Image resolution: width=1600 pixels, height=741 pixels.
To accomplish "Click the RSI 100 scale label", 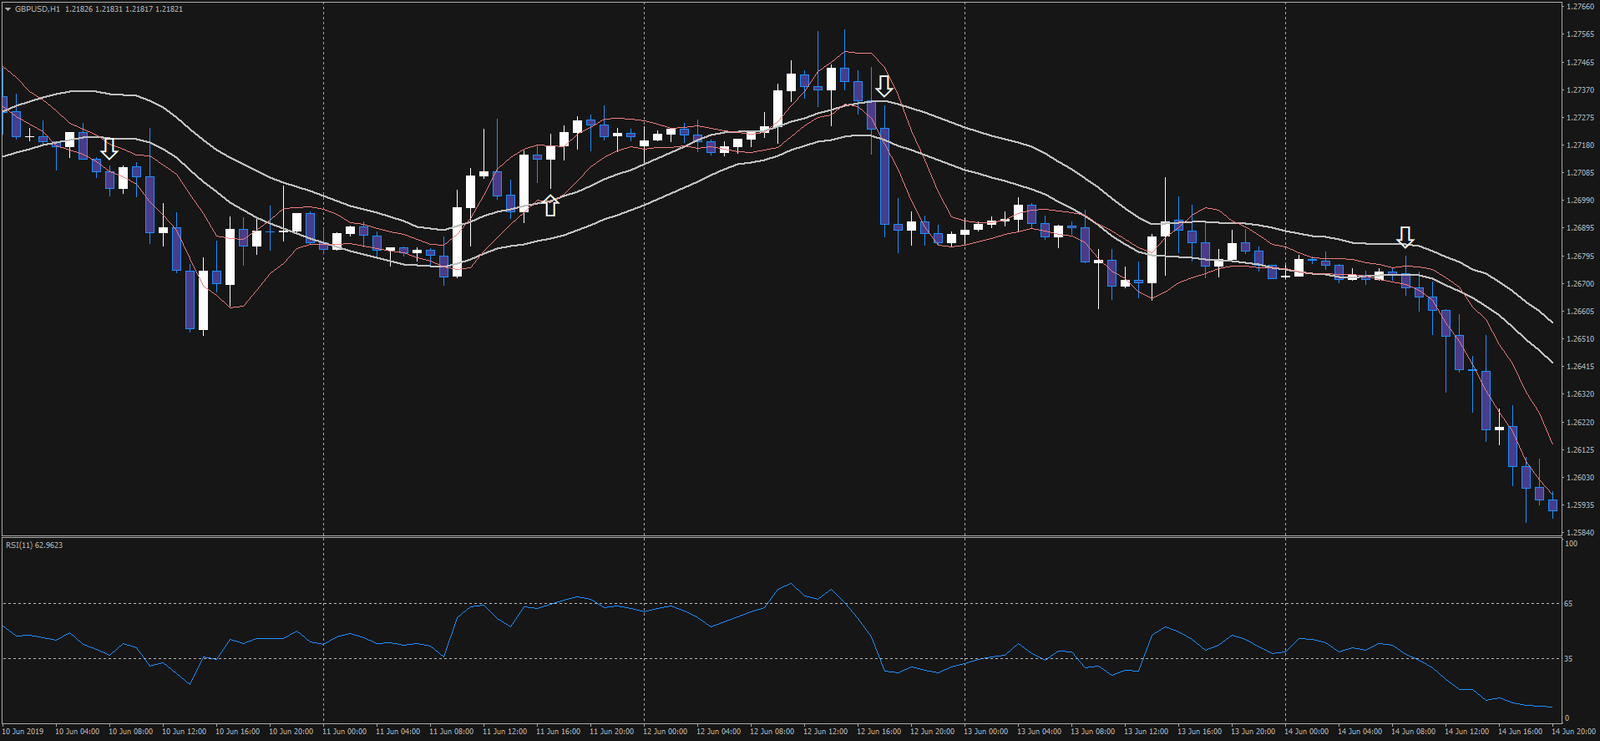I will (1571, 544).
